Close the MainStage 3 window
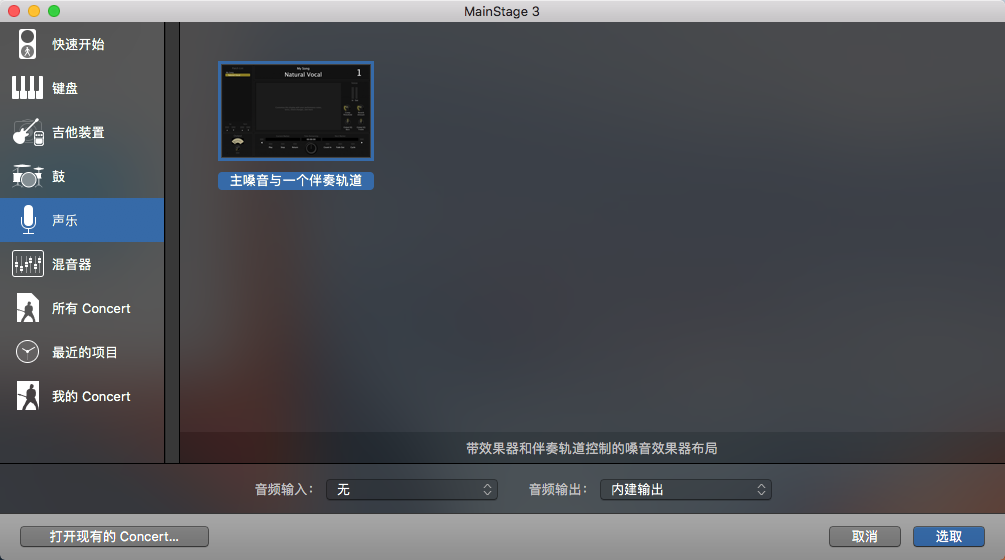This screenshot has height=560, width=1005. 14,11
